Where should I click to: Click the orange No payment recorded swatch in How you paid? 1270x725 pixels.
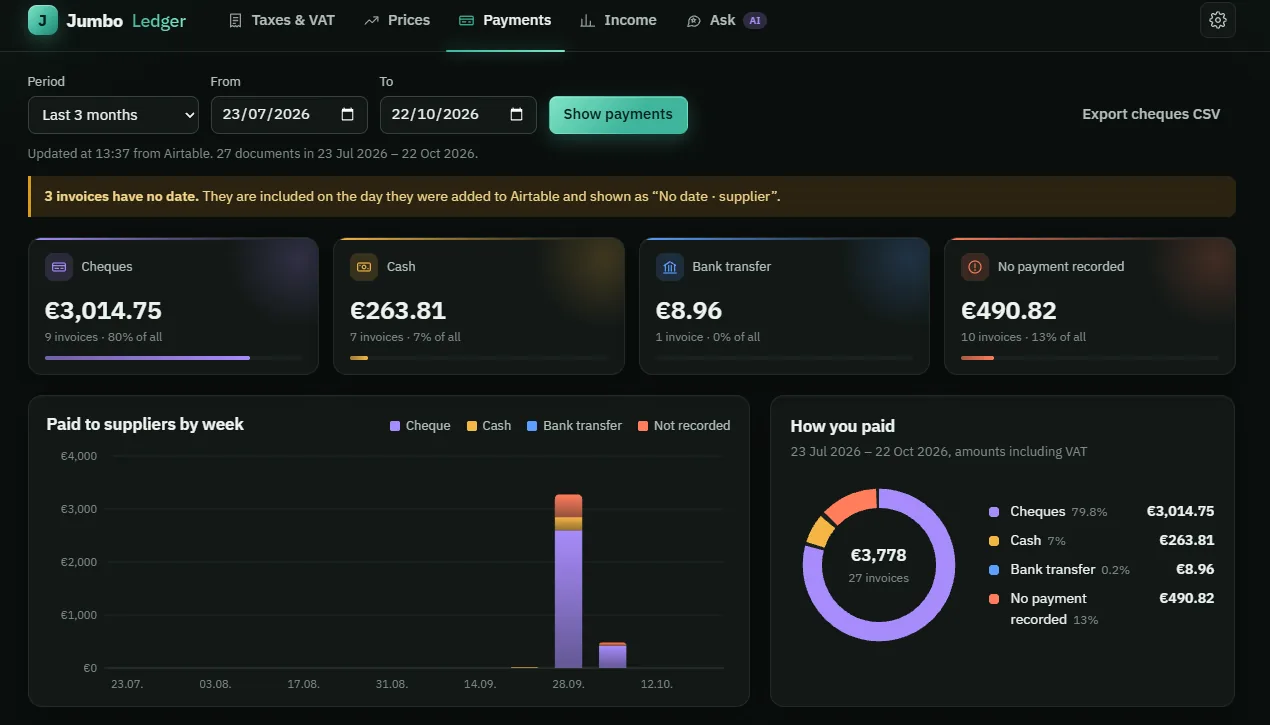994,599
